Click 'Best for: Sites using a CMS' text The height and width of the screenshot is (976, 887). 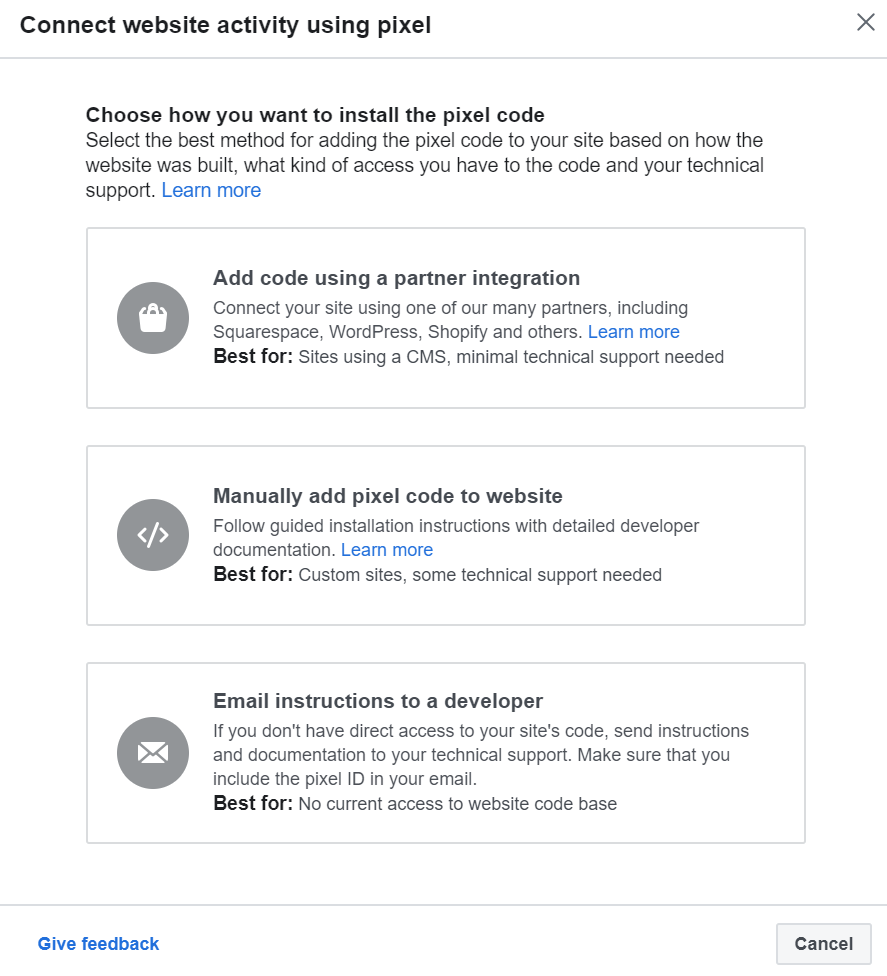tap(468, 356)
